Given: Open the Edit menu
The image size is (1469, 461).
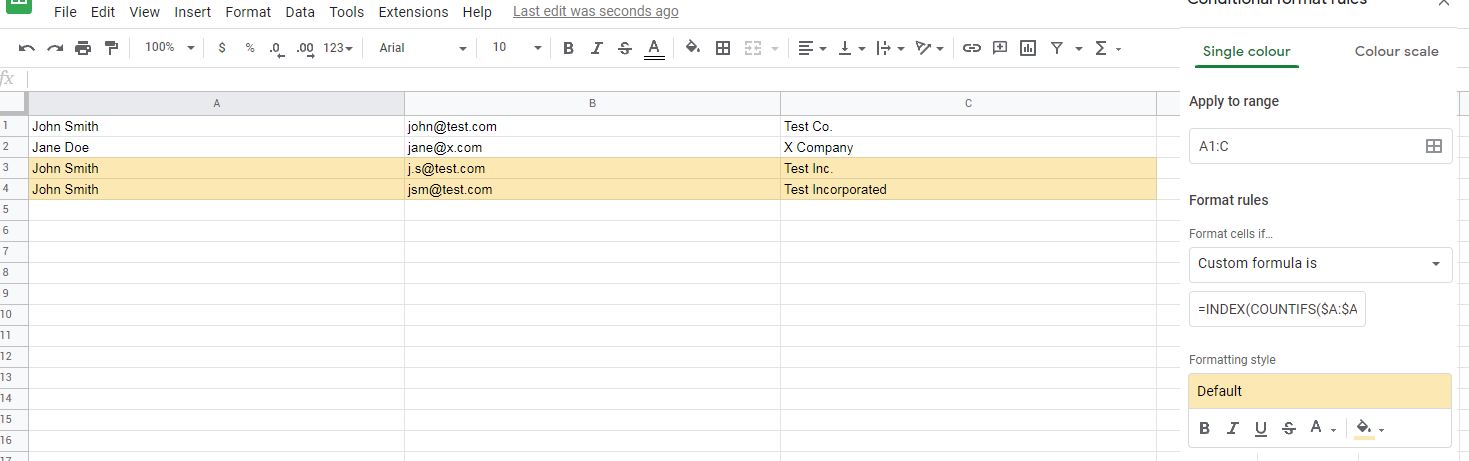Looking at the screenshot, I should (x=102, y=12).
